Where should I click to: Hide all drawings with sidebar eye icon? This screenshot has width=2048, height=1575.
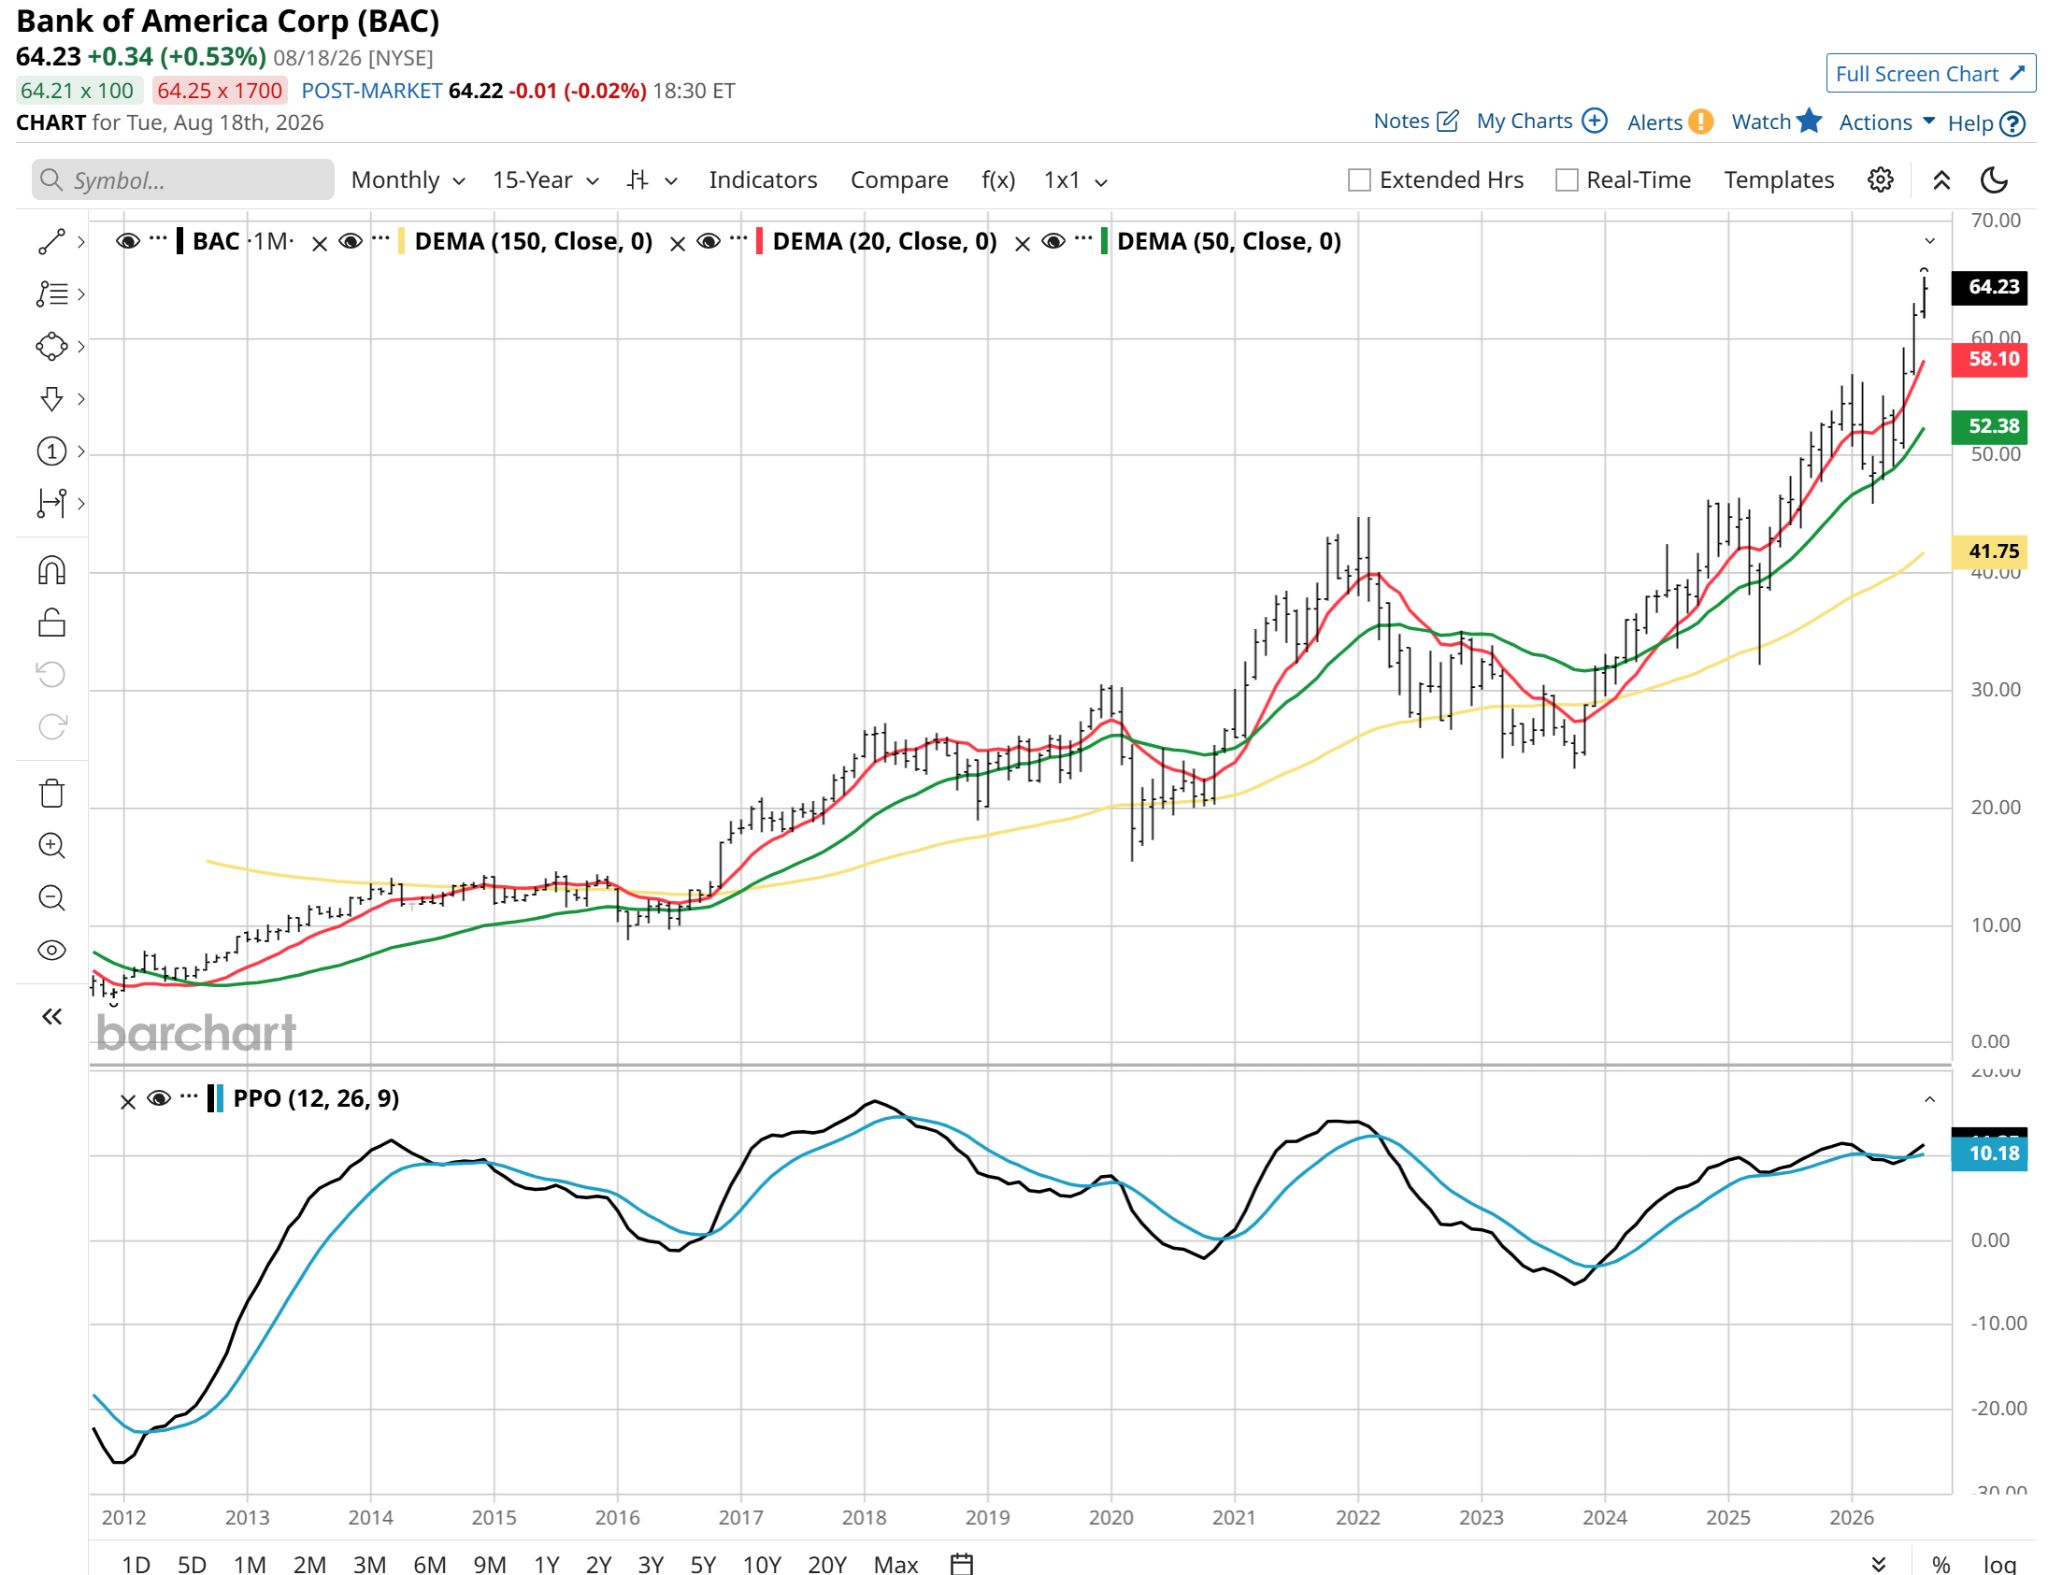click(51, 950)
